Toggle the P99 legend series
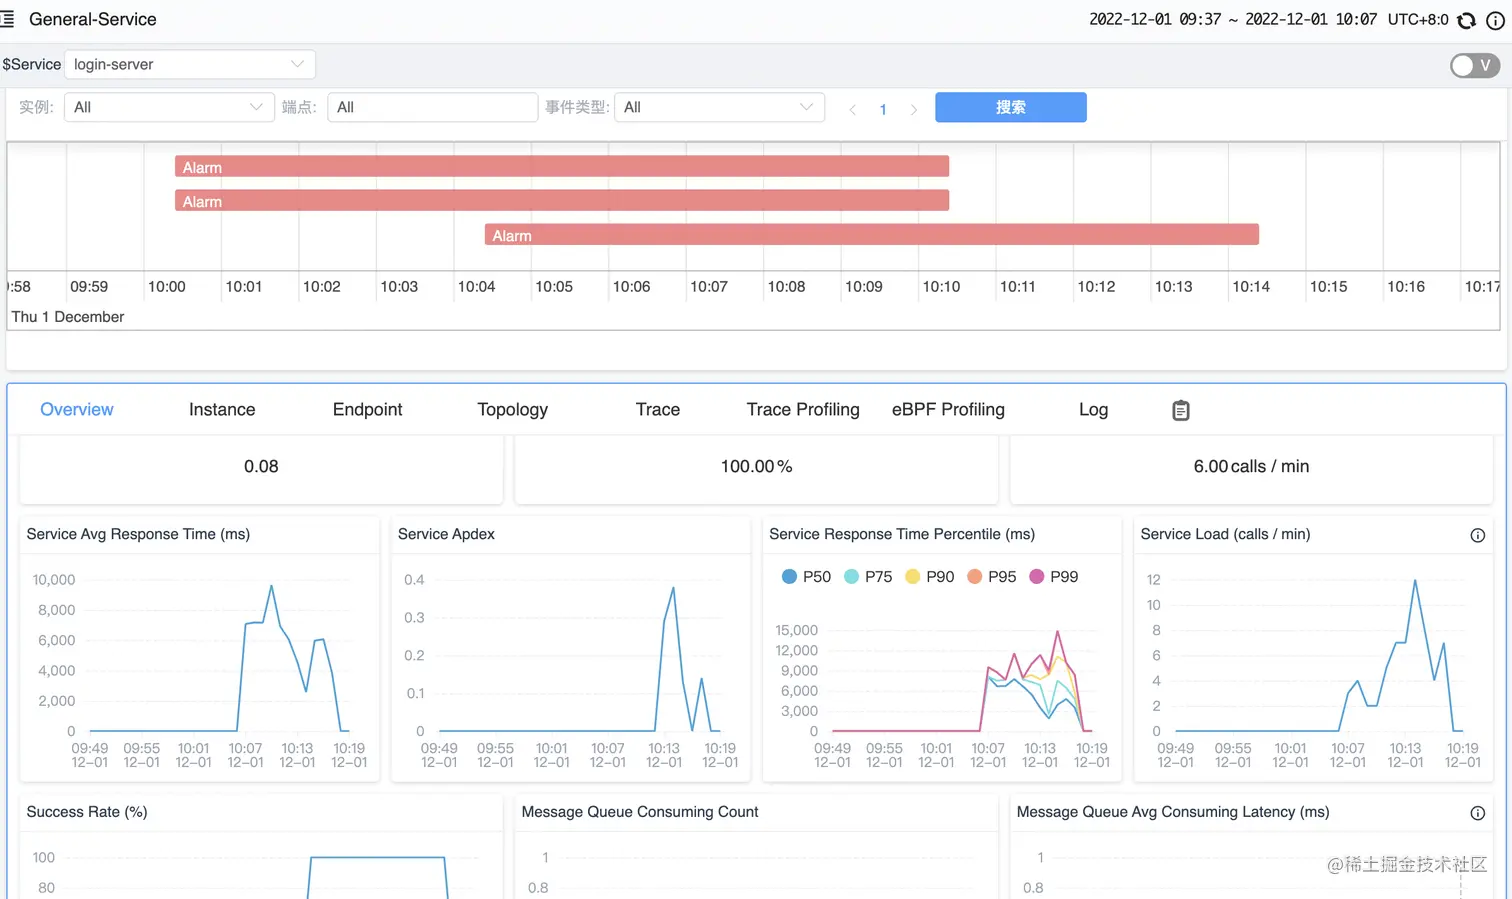The image size is (1512, 899). (x=1053, y=577)
